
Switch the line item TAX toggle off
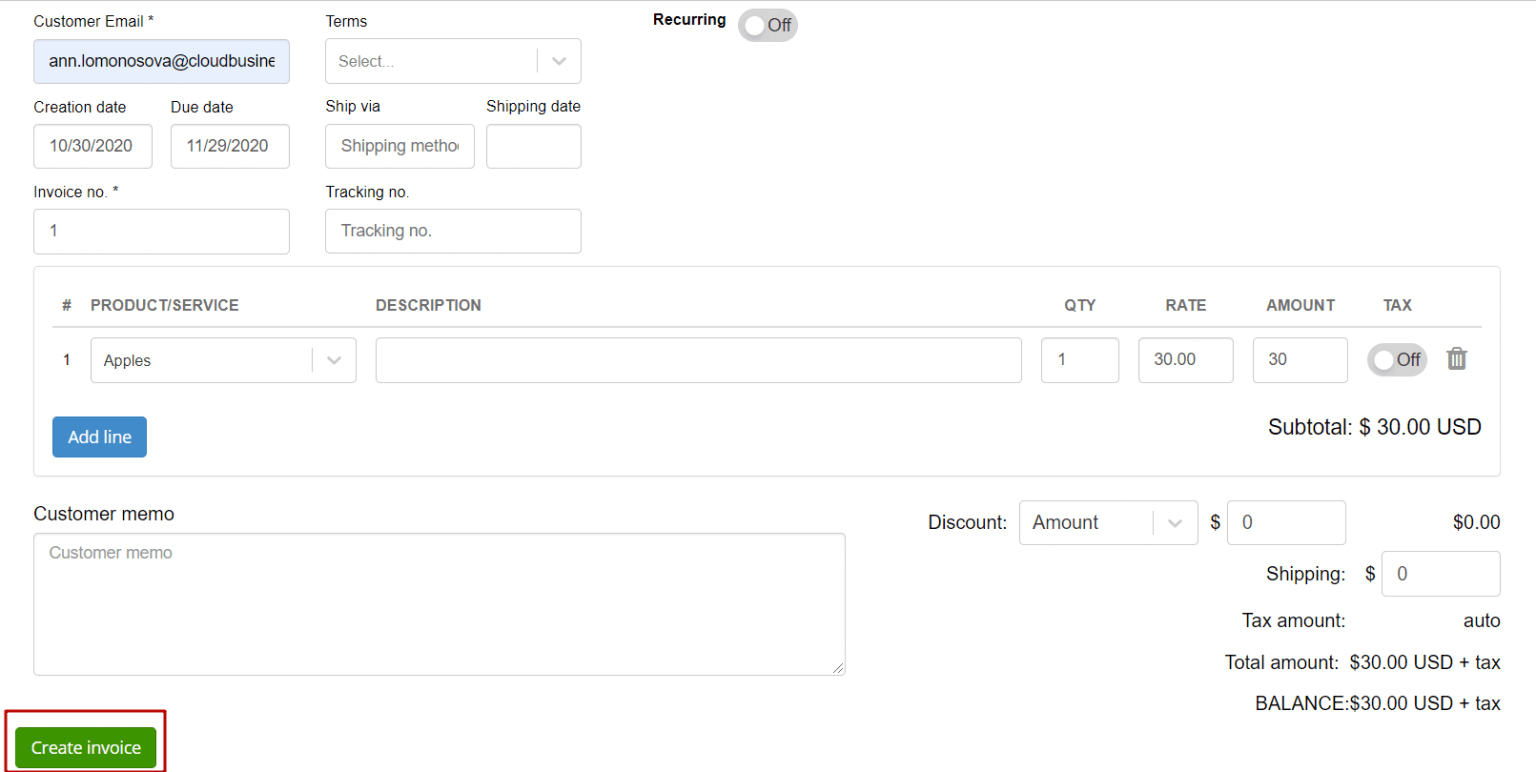1397,359
